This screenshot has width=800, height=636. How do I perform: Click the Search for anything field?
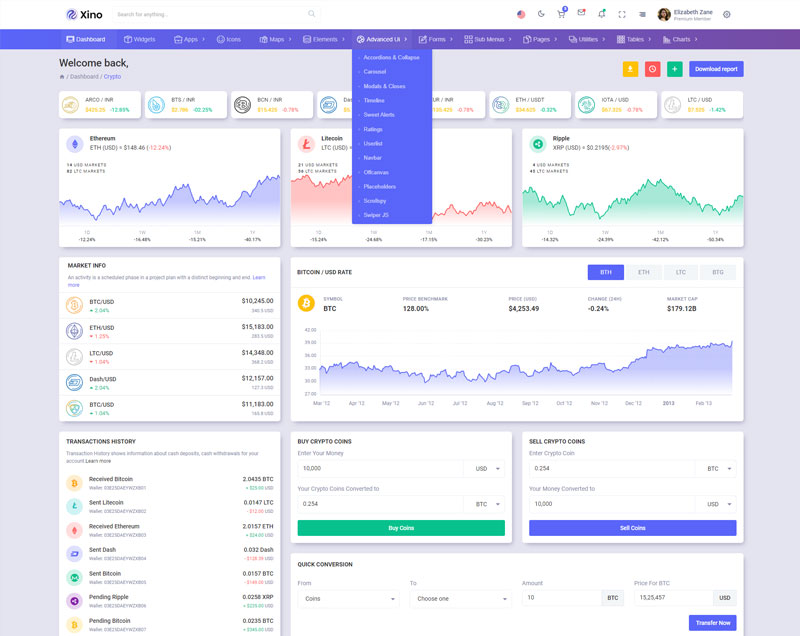click(x=210, y=14)
